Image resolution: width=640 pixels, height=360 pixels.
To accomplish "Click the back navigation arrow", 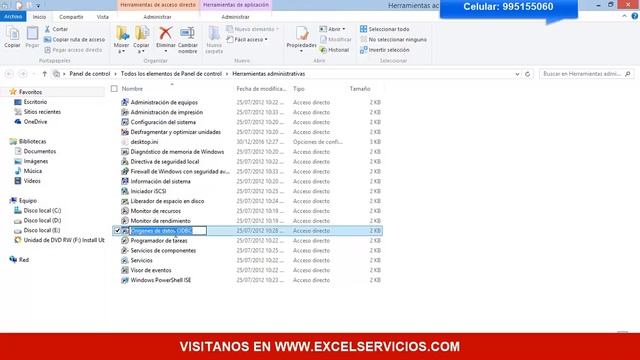I will [9, 74].
